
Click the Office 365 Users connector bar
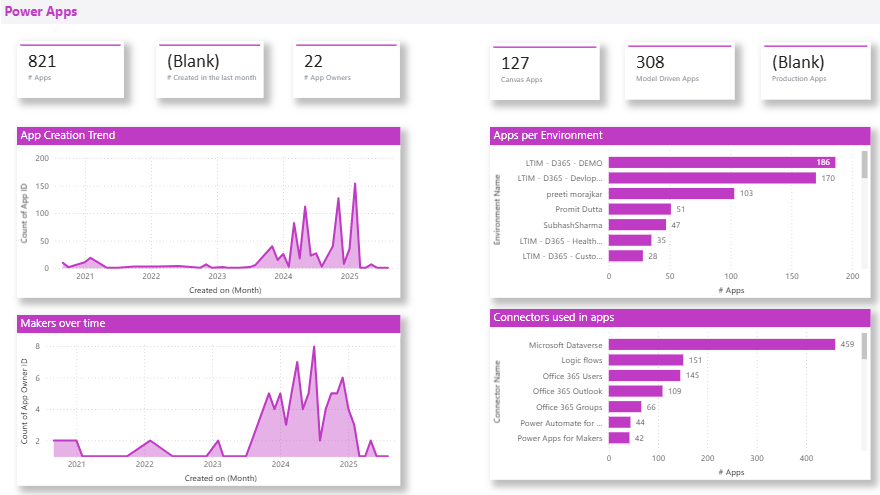pyautogui.click(x=644, y=375)
